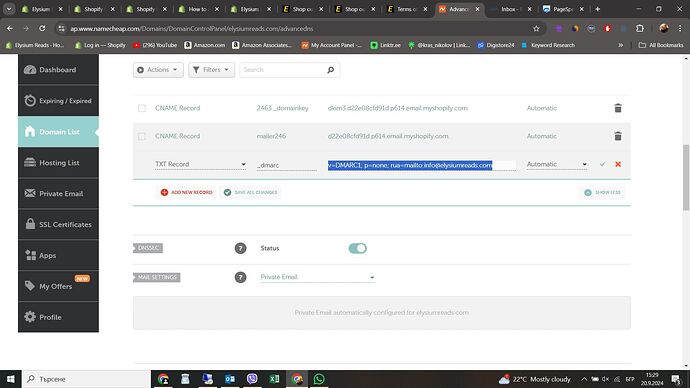
Task: Click the page vertical scrollbar
Action: click(x=686, y=178)
